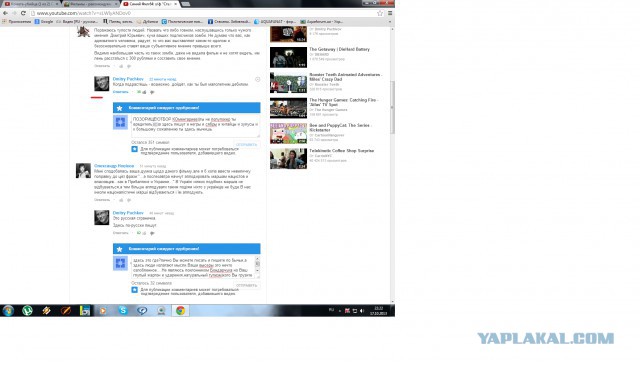Click into the upper reply text box
The image size is (640, 368).
tap(196, 126)
